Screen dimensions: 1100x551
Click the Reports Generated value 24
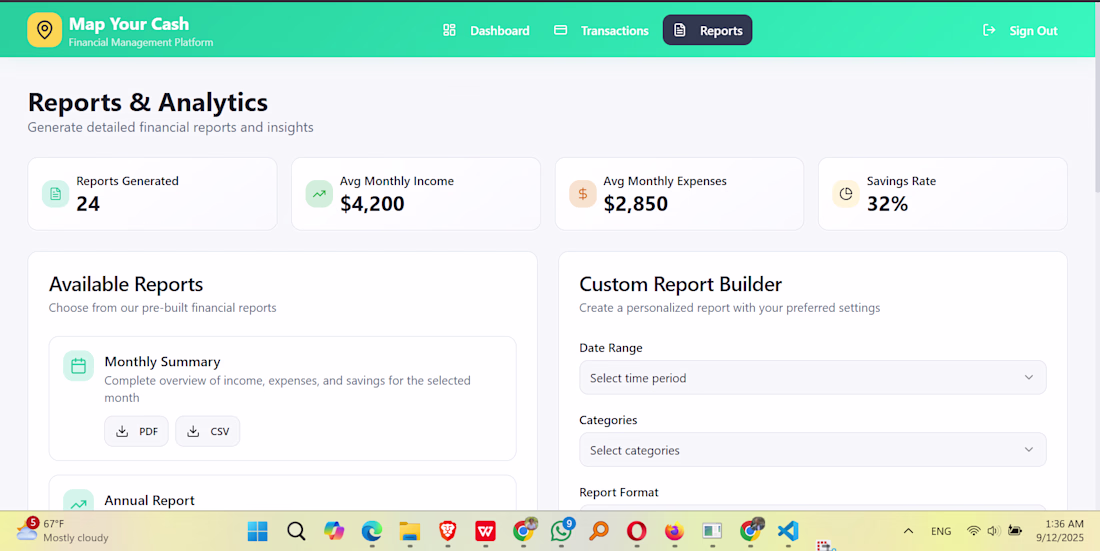[x=88, y=204]
